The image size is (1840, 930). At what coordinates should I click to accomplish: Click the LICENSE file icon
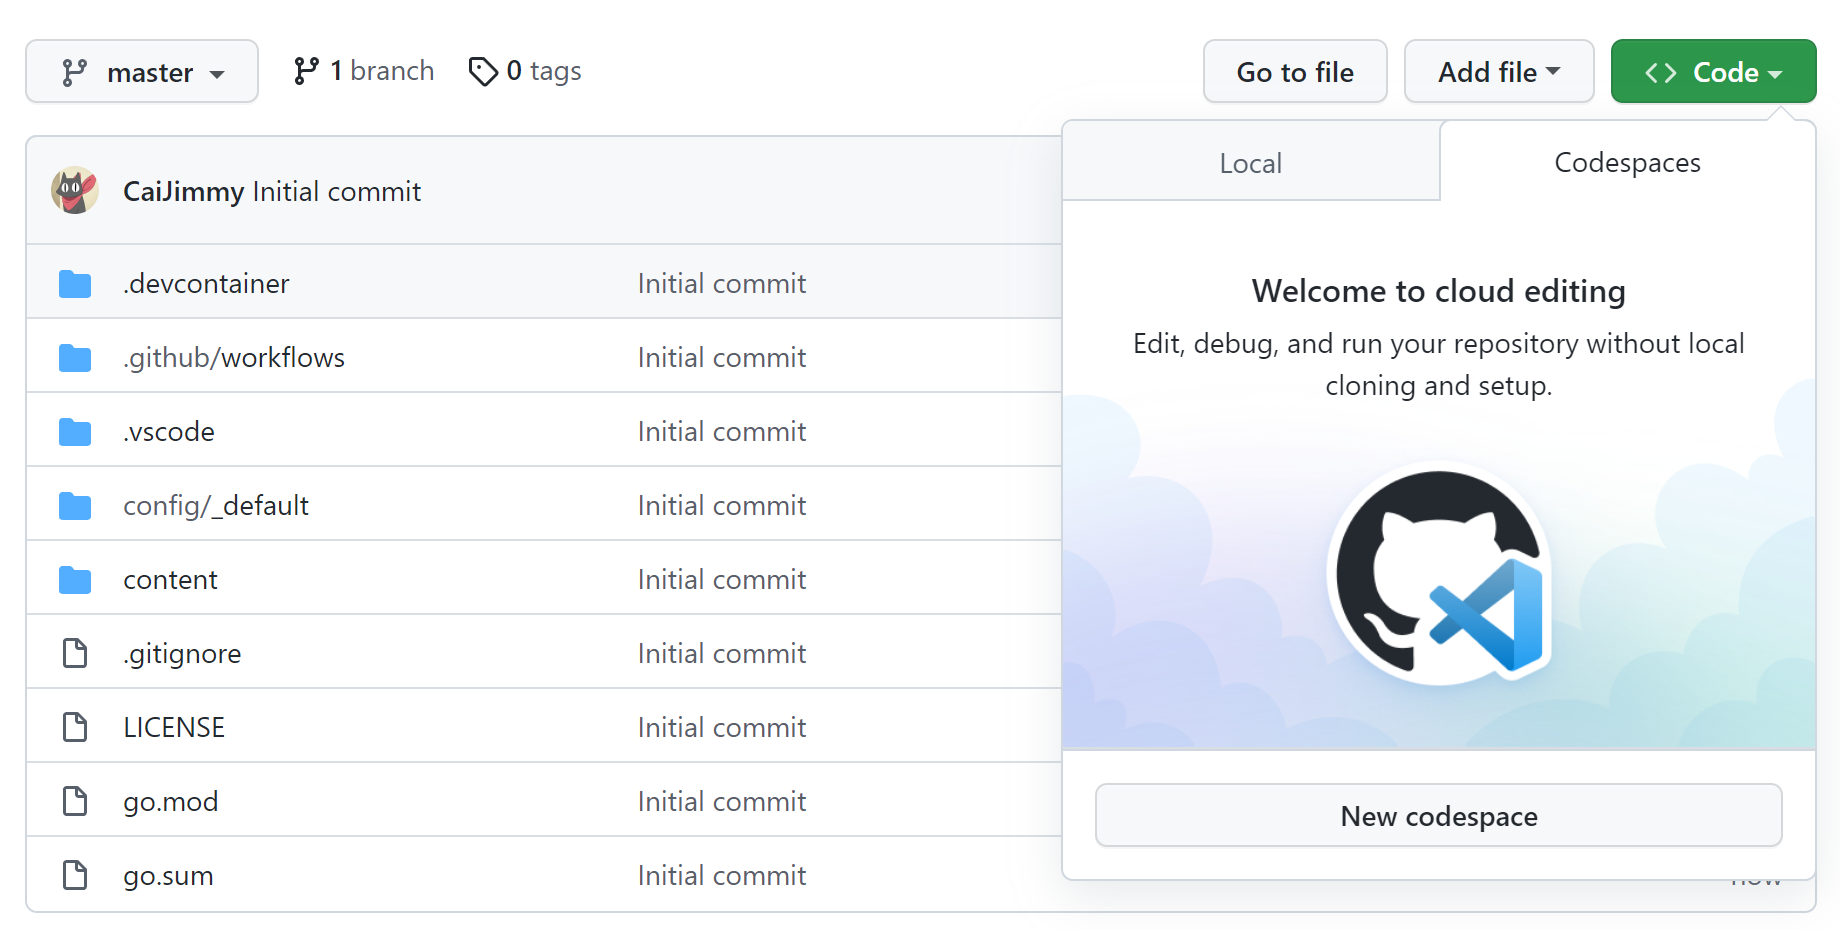click(x=75, y=727)
